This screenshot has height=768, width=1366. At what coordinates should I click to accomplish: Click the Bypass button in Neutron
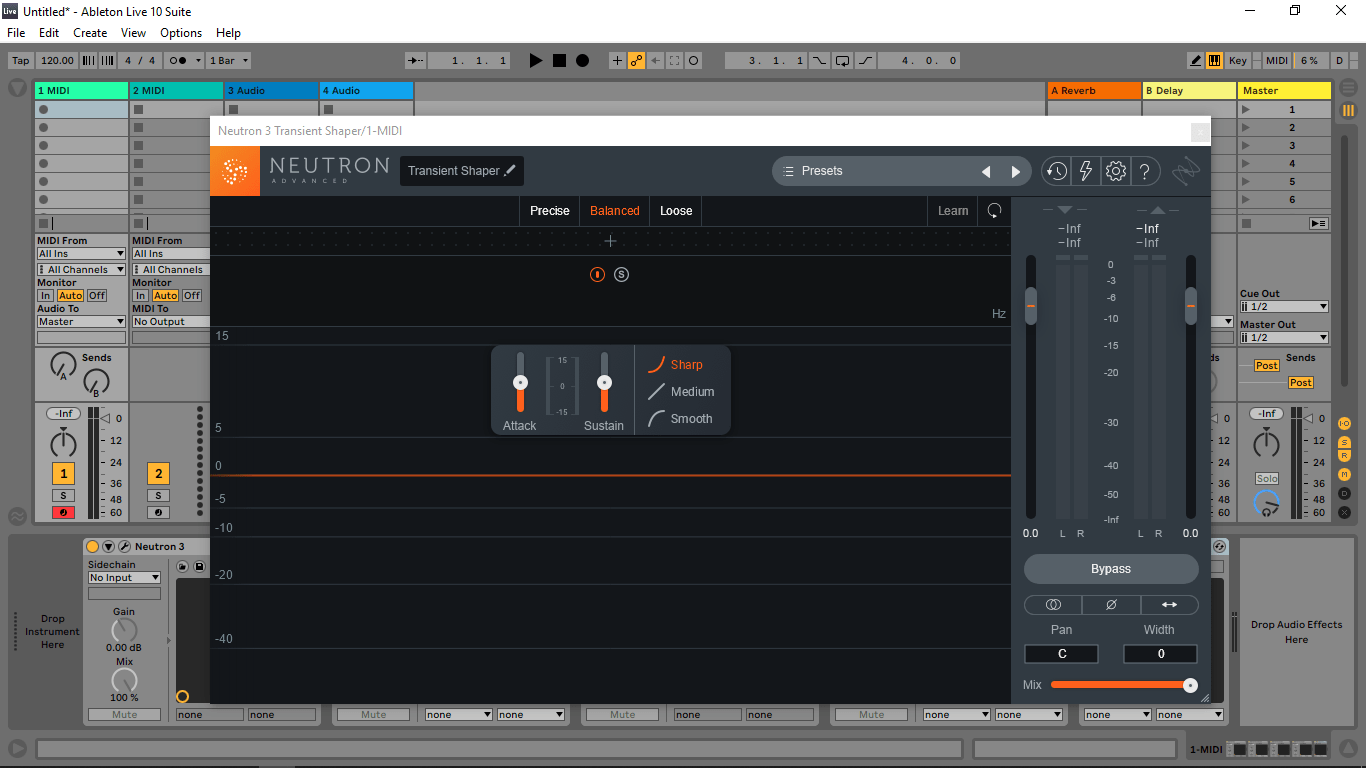pyautogui.click(x=1111, y=569)
